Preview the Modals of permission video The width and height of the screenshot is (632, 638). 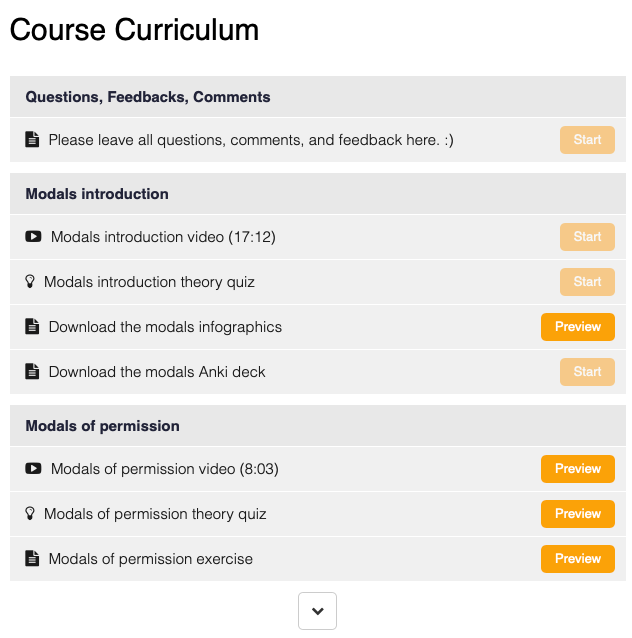[577, 469]
